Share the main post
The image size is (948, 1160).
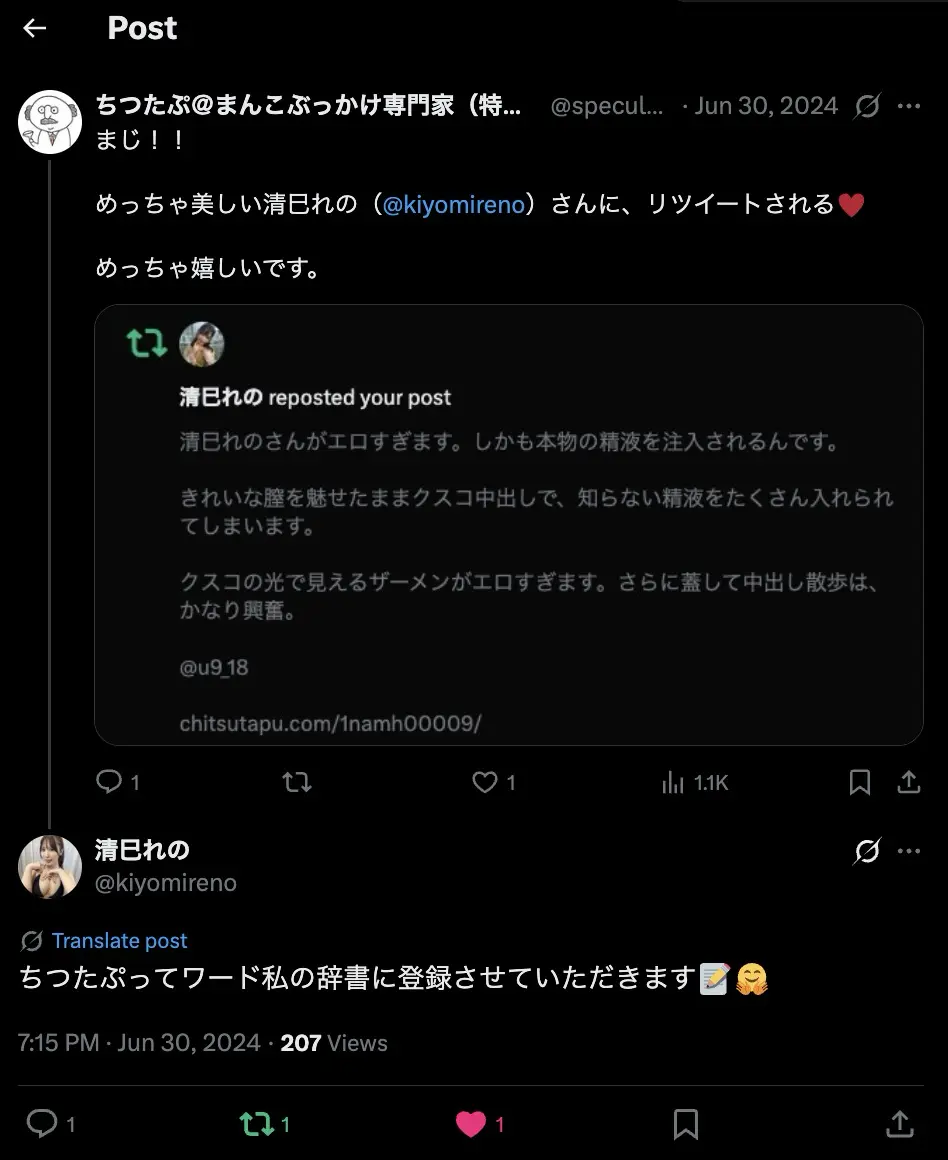pos(899,1124)
